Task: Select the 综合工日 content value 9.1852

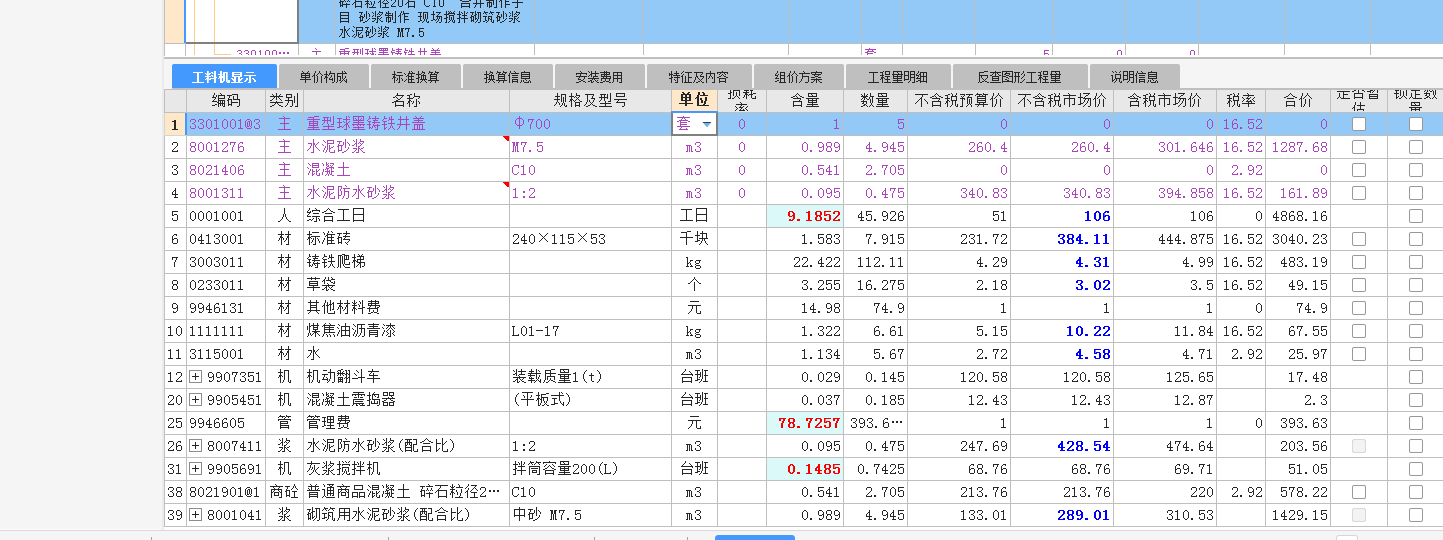Action: tap(805, 216)
